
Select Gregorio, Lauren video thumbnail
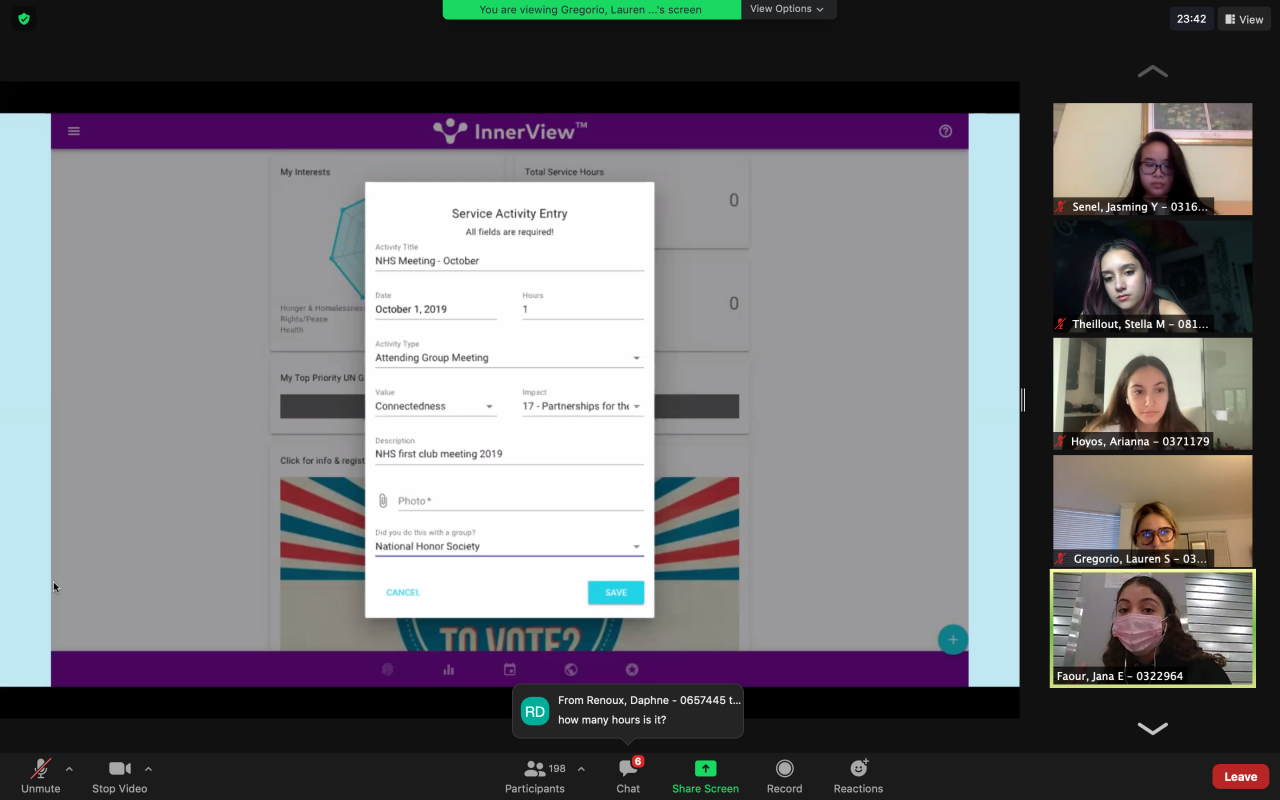[x=1153, y=511]
